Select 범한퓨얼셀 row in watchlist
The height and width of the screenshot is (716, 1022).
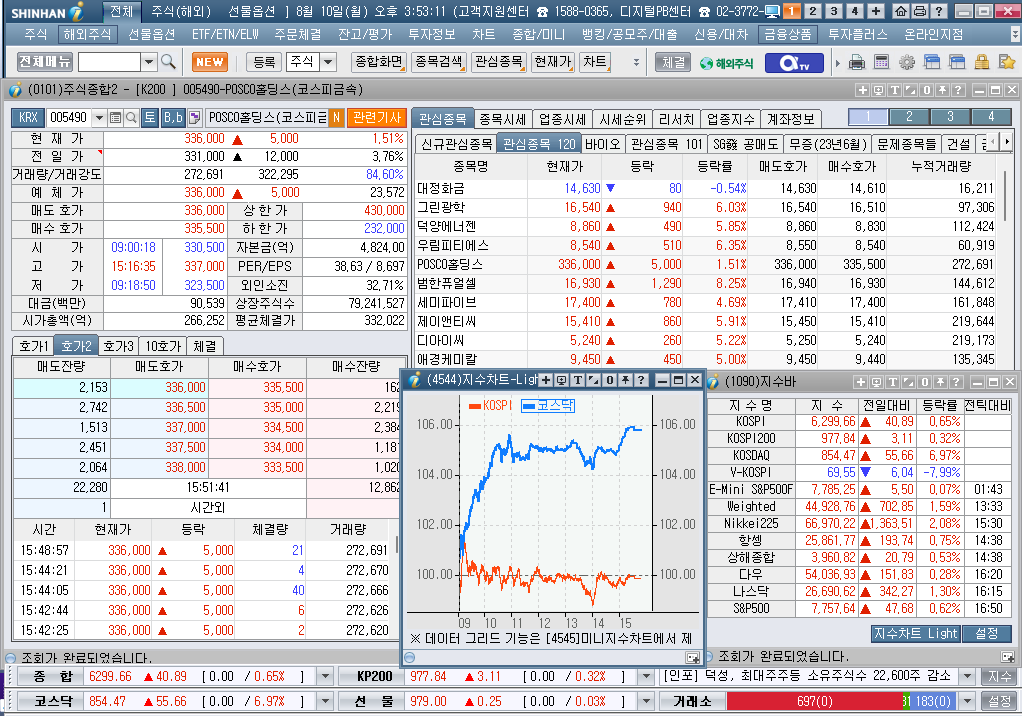click(705, 283)
